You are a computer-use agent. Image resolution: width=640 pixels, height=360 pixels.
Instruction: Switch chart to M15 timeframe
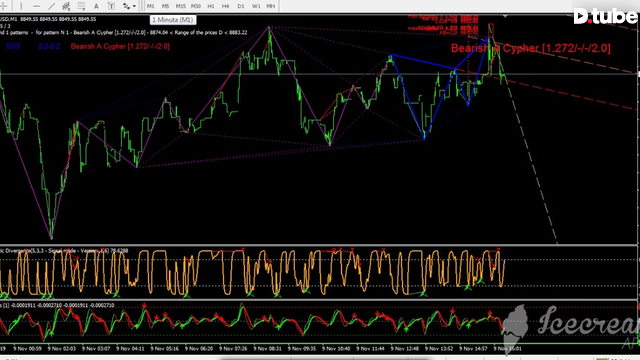pyautogui.click(x=180, y=6)
